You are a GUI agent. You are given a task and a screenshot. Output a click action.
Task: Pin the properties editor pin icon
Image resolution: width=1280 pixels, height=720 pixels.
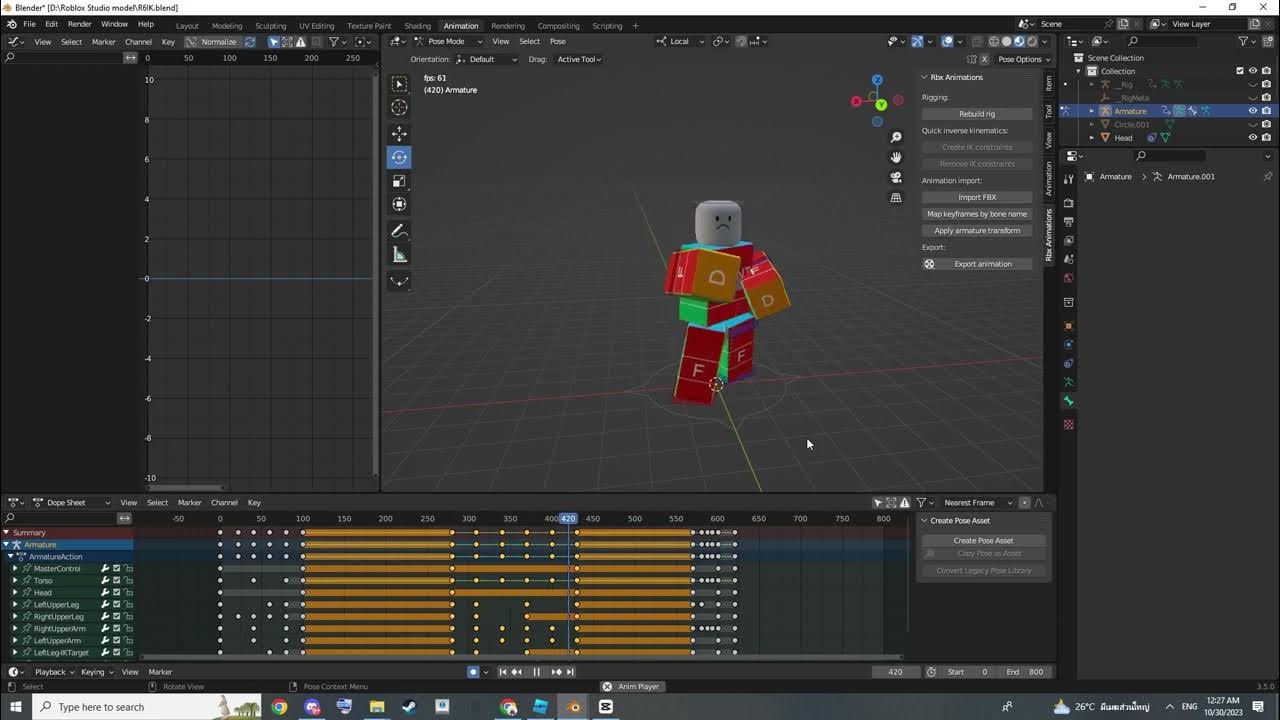[1268, 176]
